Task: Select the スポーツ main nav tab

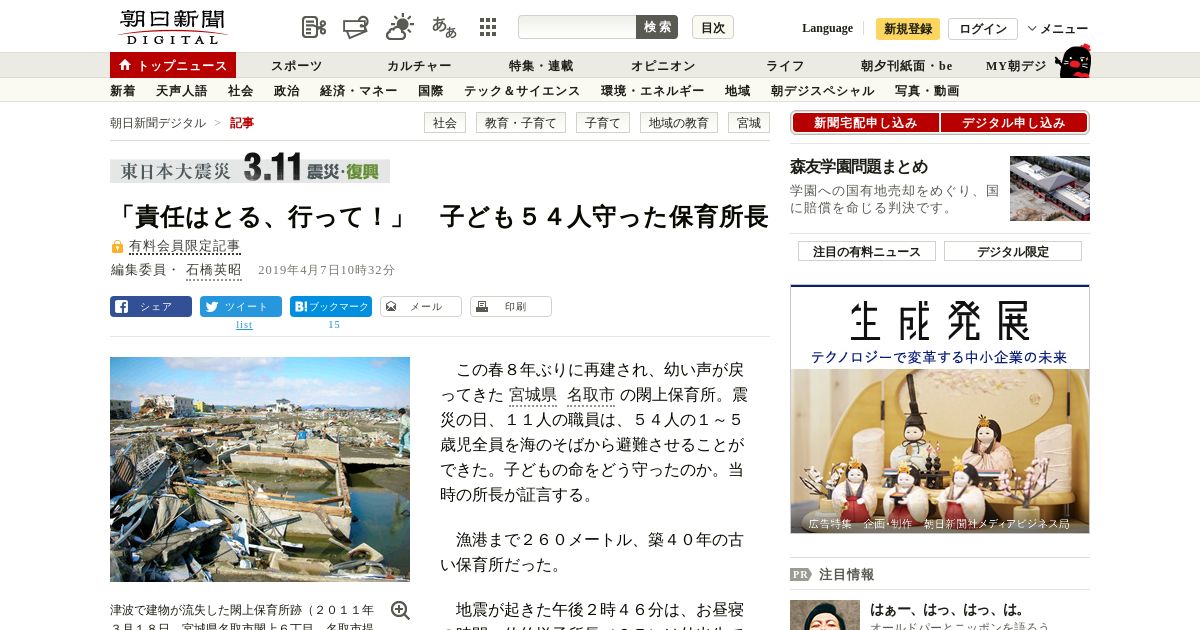Action: tap(296, 66)
